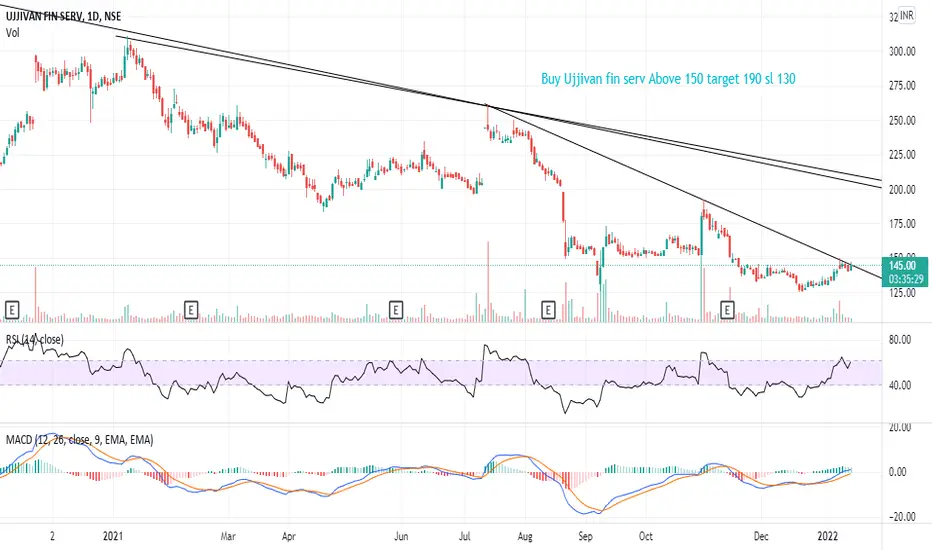
Task: Click the earnings E marker between Aug and Sep
Action: click(x=548, y=310)
